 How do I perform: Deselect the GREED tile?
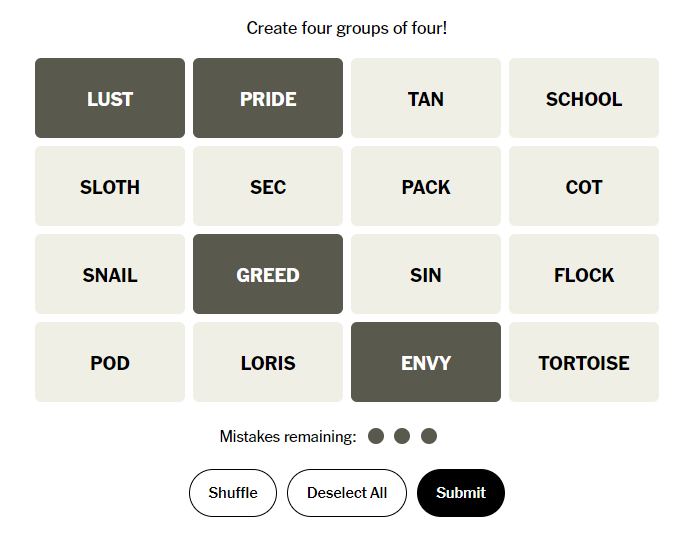coord(268,274)
